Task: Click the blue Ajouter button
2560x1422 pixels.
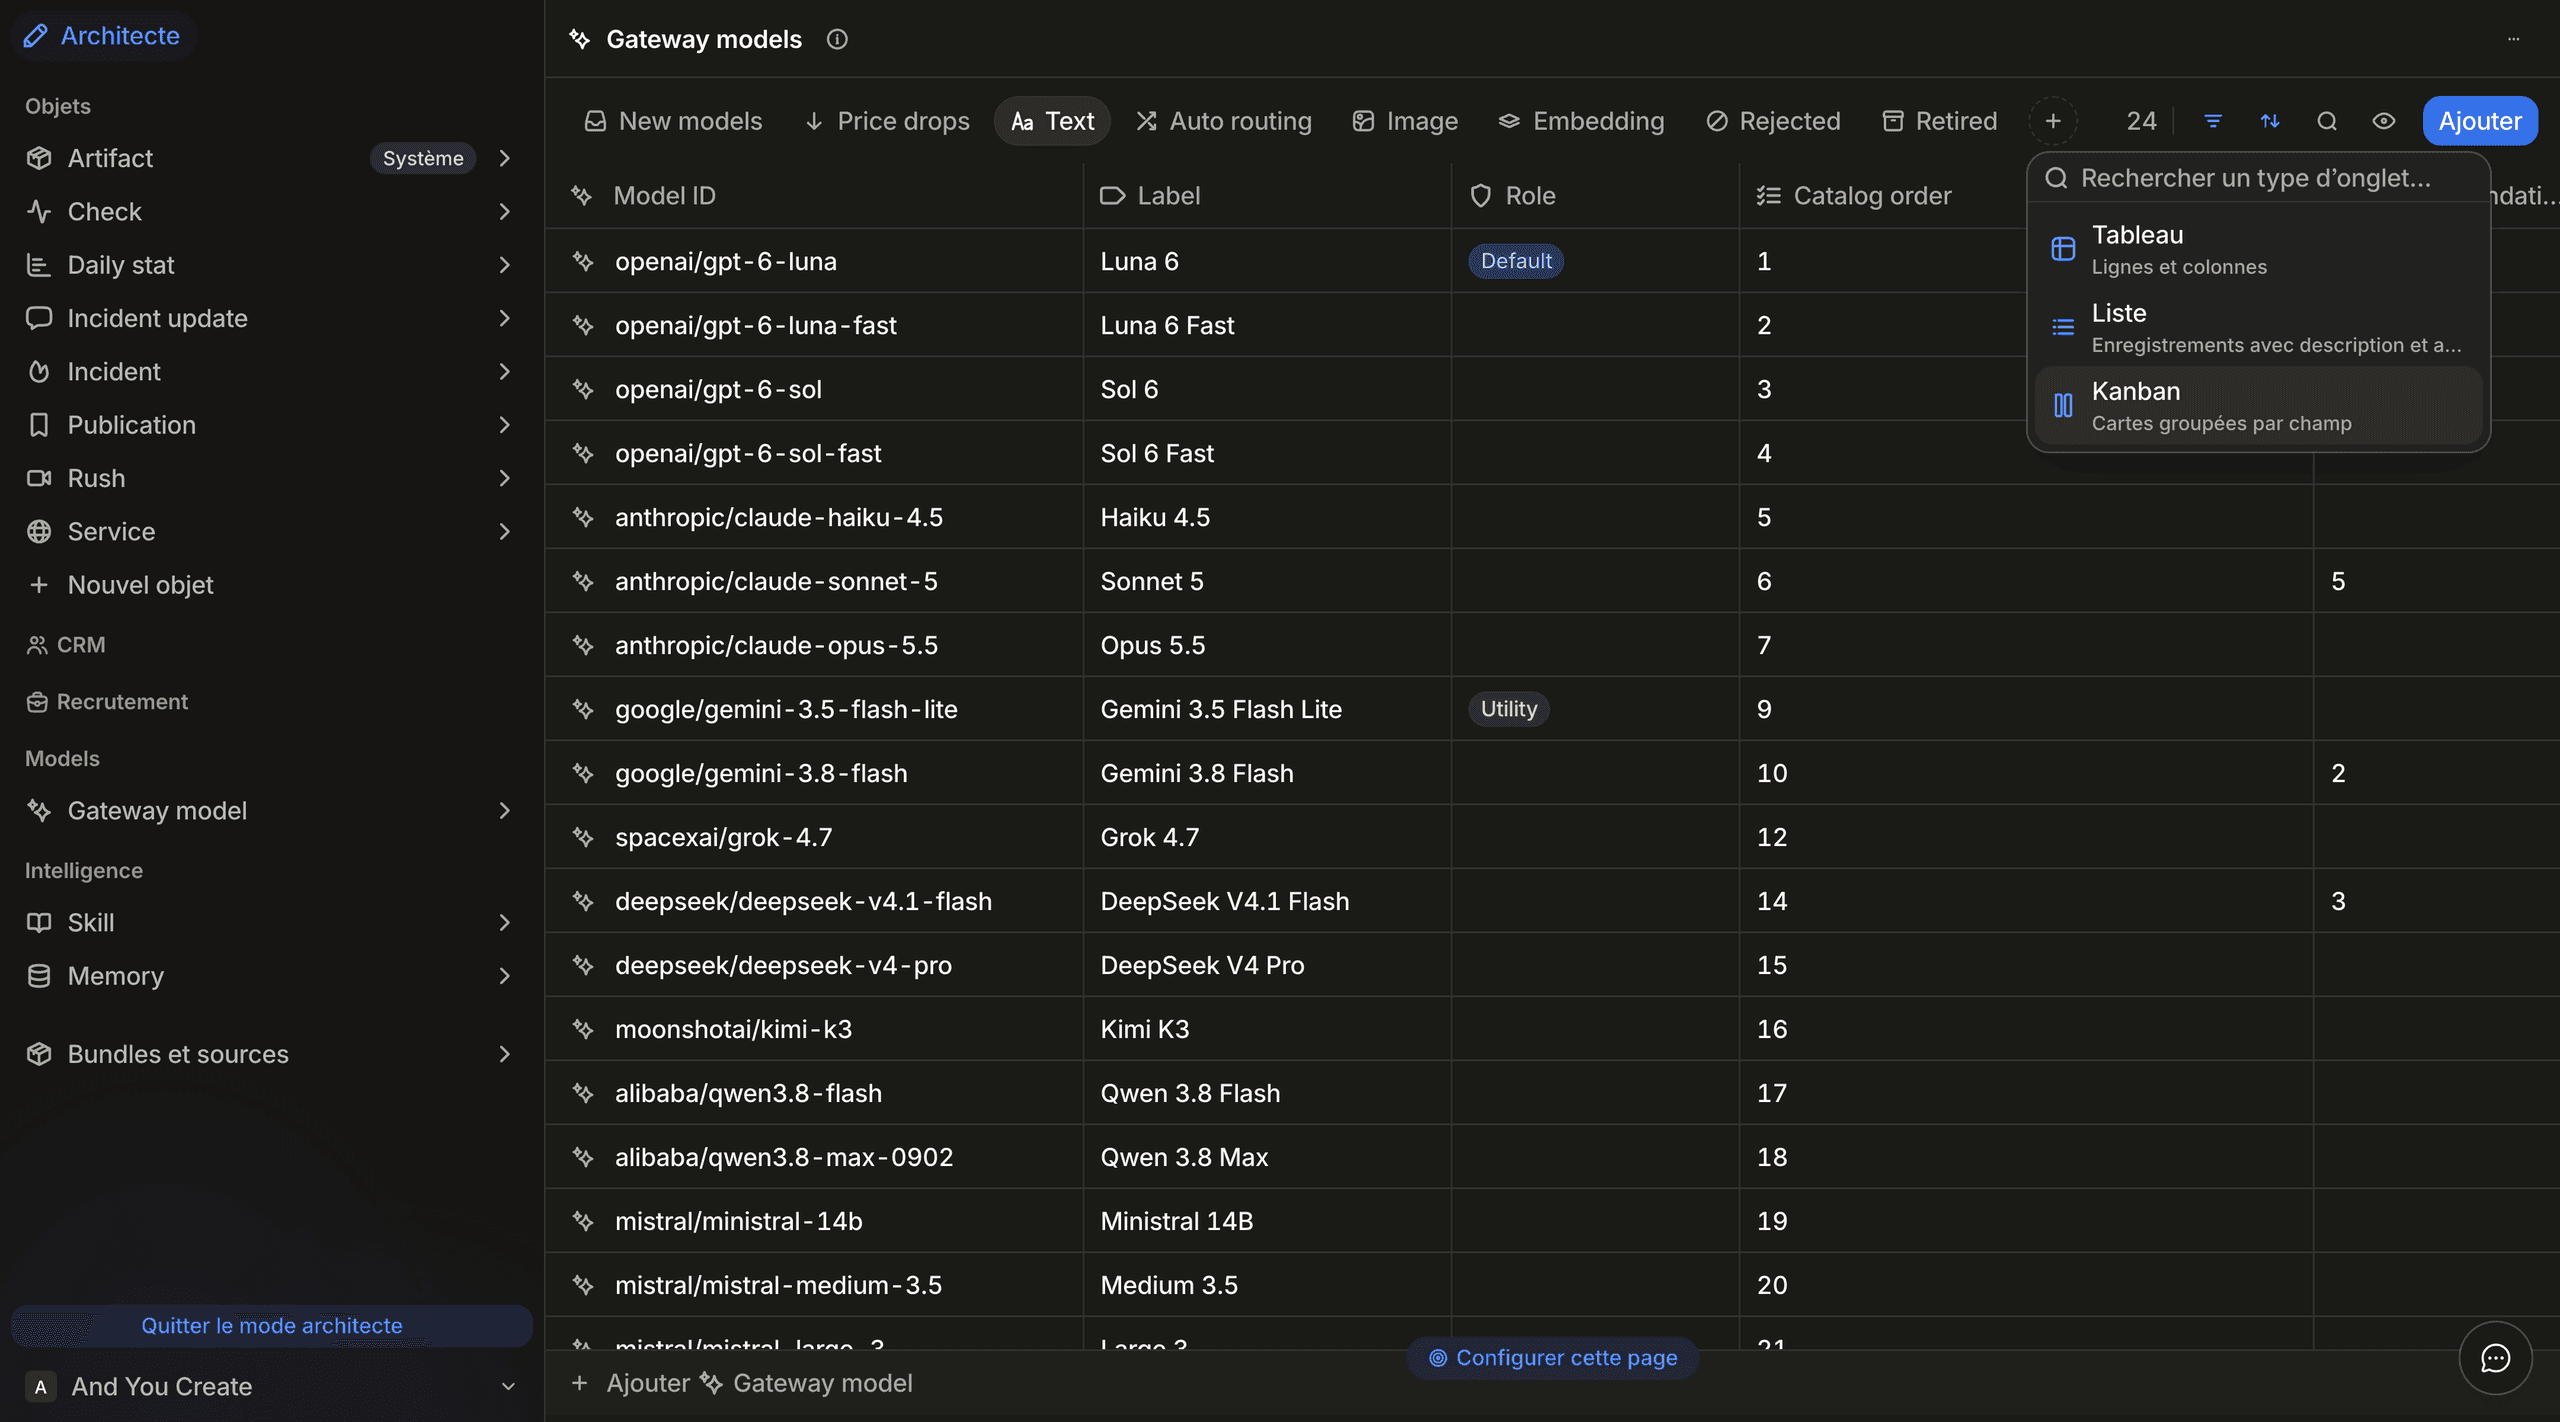Action: tap(2480, 121)
